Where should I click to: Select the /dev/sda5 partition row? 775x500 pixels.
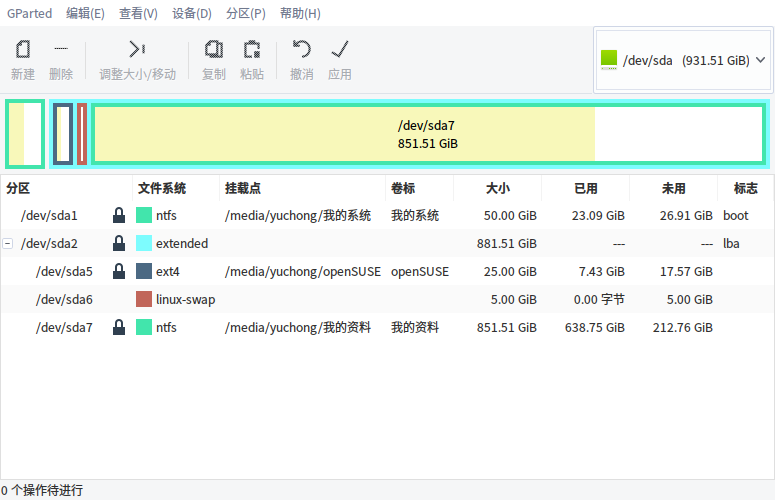click(x=387, y=271)
